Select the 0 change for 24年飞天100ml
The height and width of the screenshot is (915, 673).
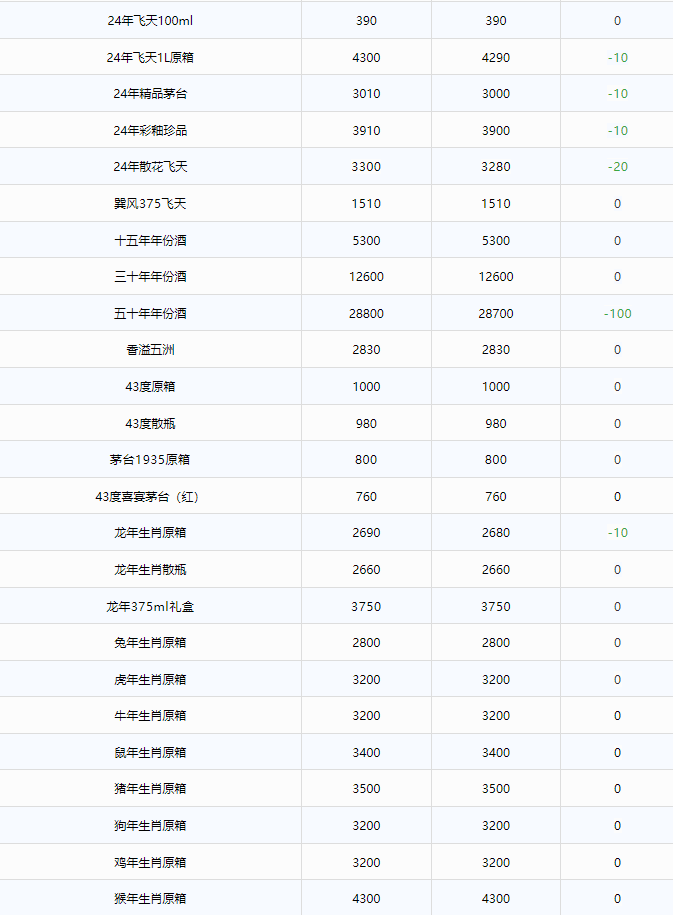618,21
